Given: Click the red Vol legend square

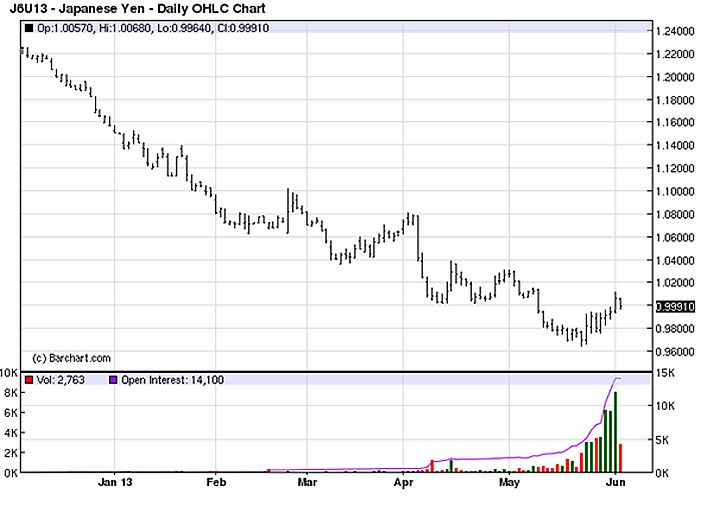Looking at the screenshot, I should click(29, 381).
